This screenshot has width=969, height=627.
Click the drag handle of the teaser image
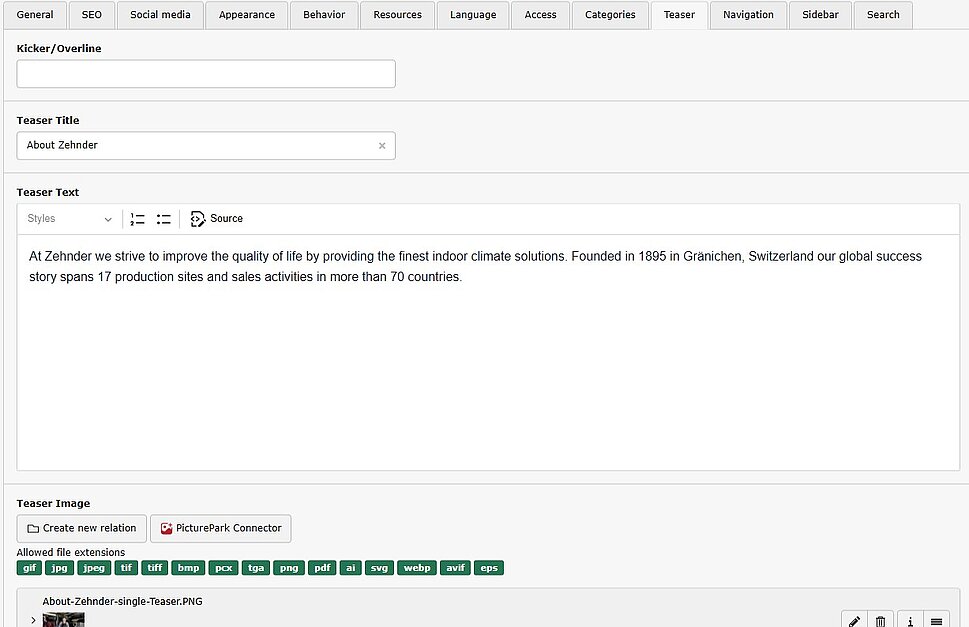936,620
